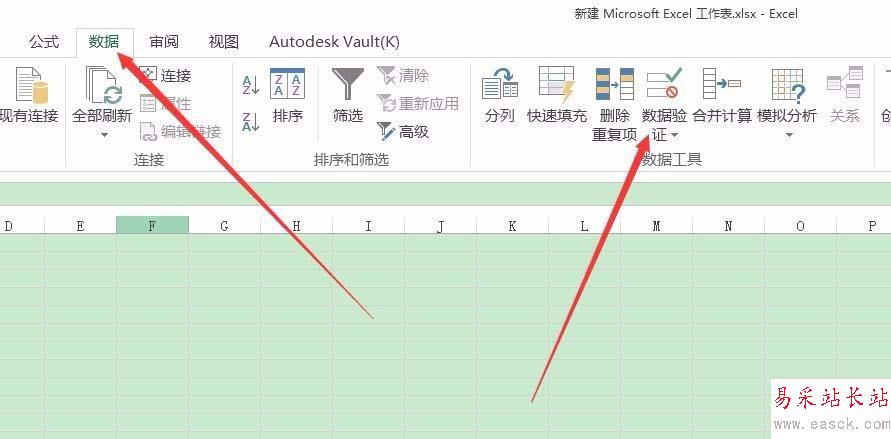Viewport: 891px width, 439px height.
Task: Click the Connections (连接) button
Action: click(166, 75)
